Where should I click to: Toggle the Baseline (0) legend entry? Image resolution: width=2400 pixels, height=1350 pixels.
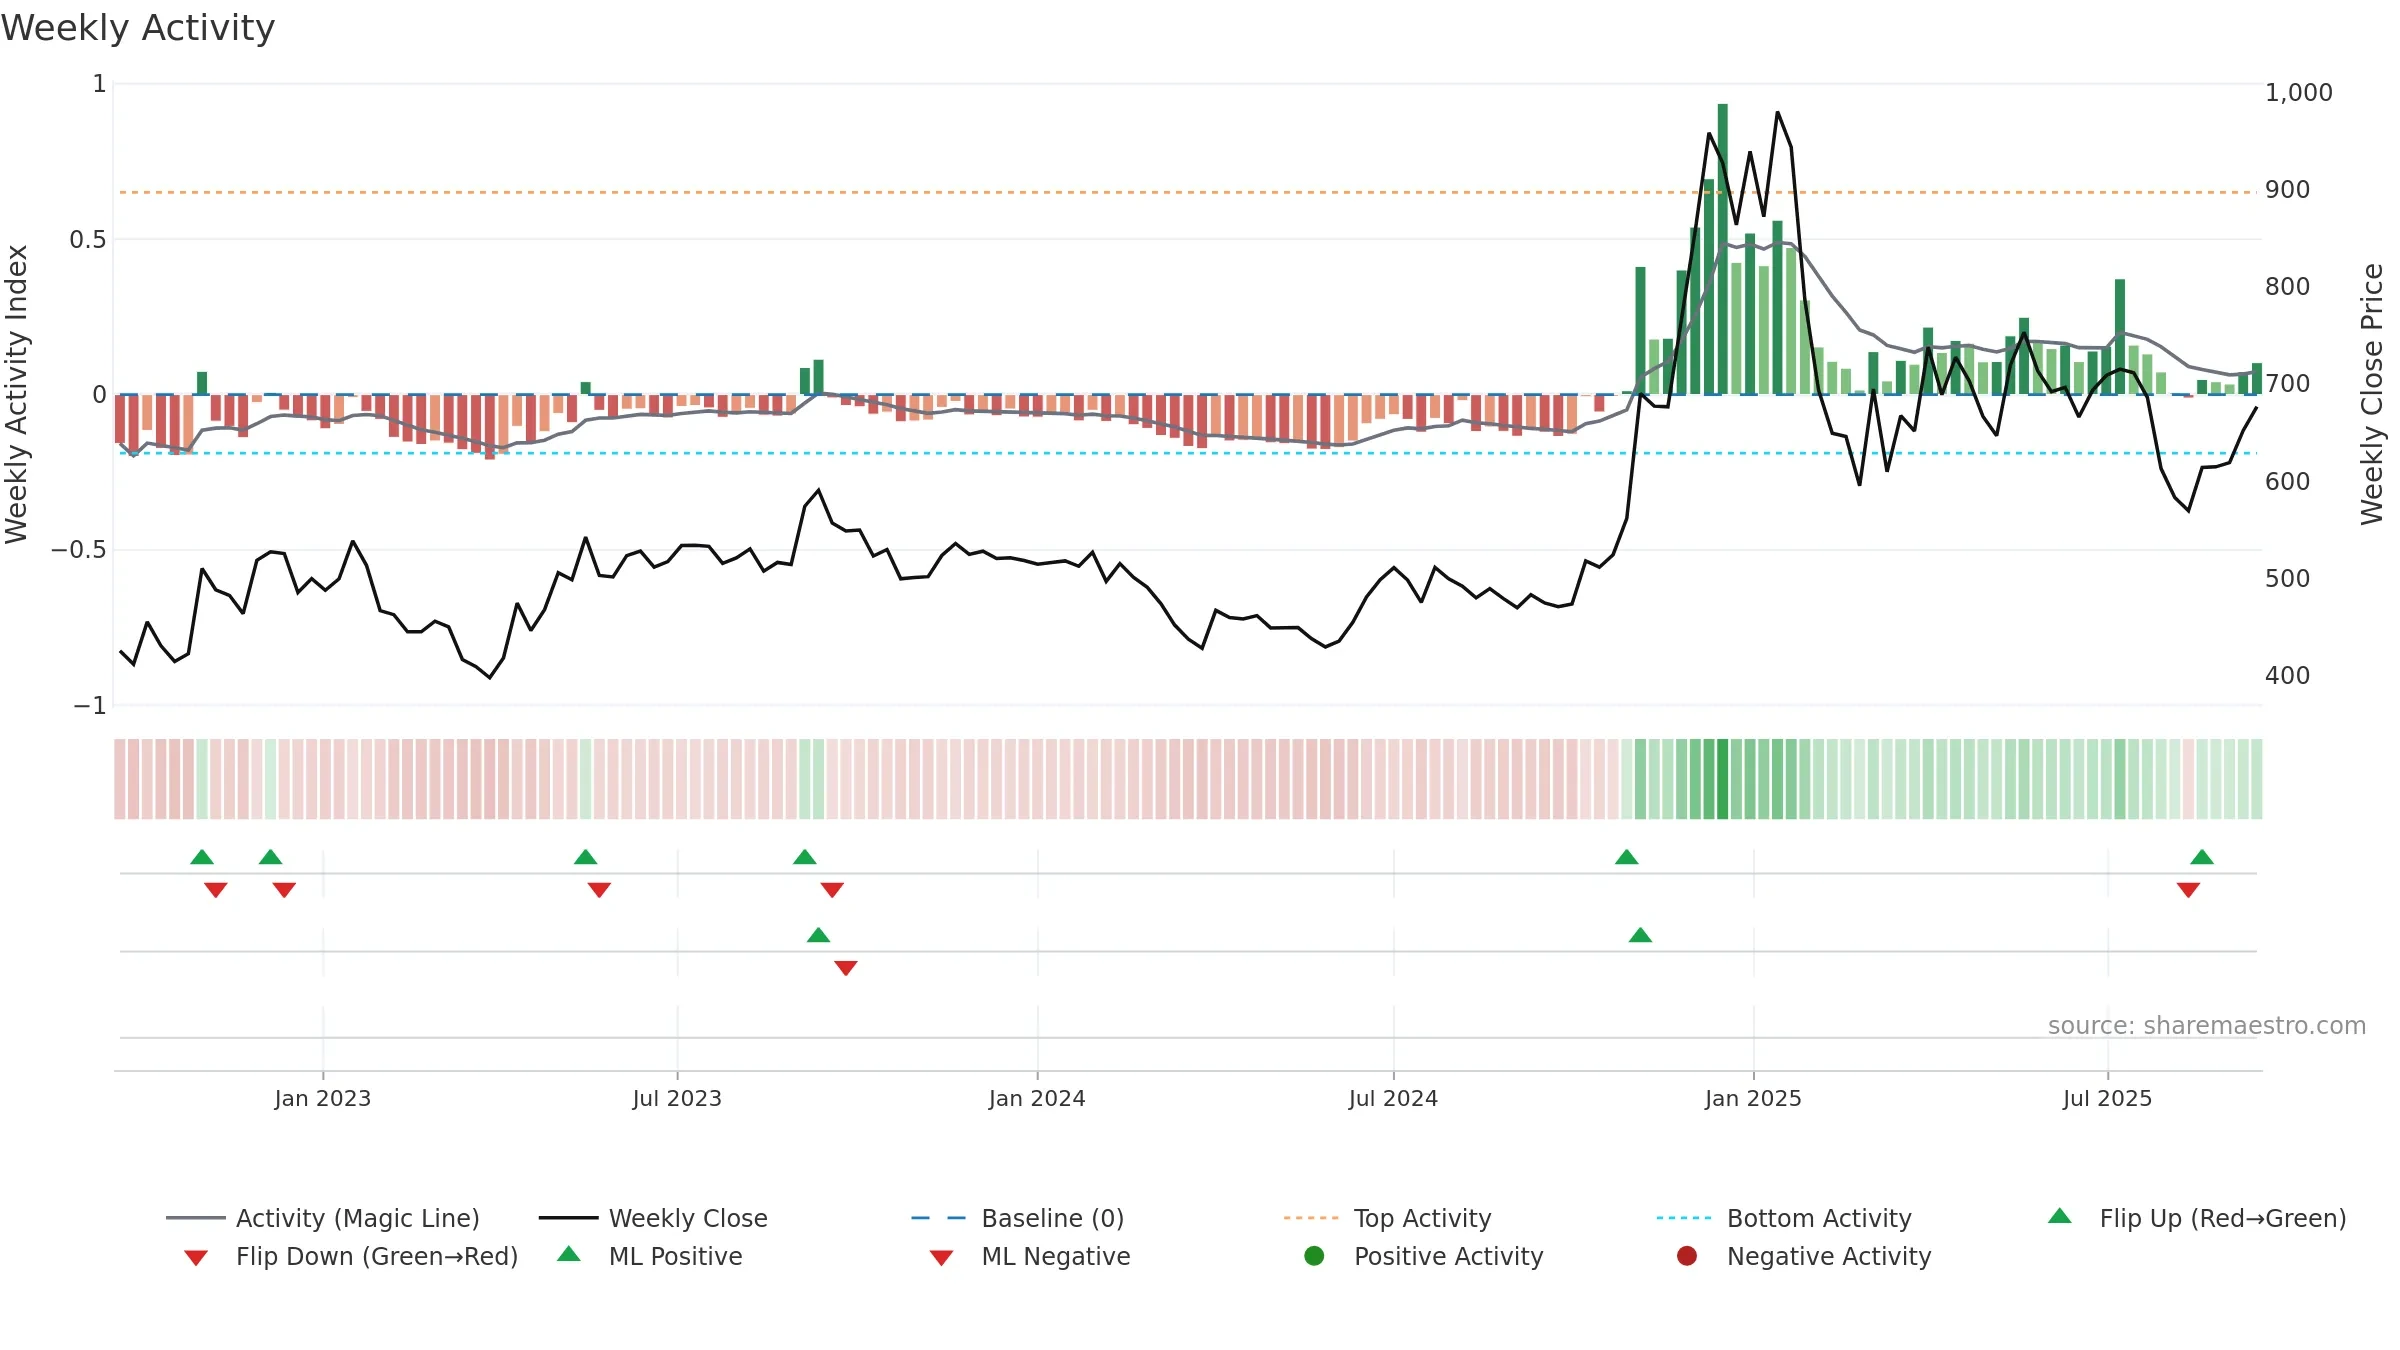click(1018, 1218)
